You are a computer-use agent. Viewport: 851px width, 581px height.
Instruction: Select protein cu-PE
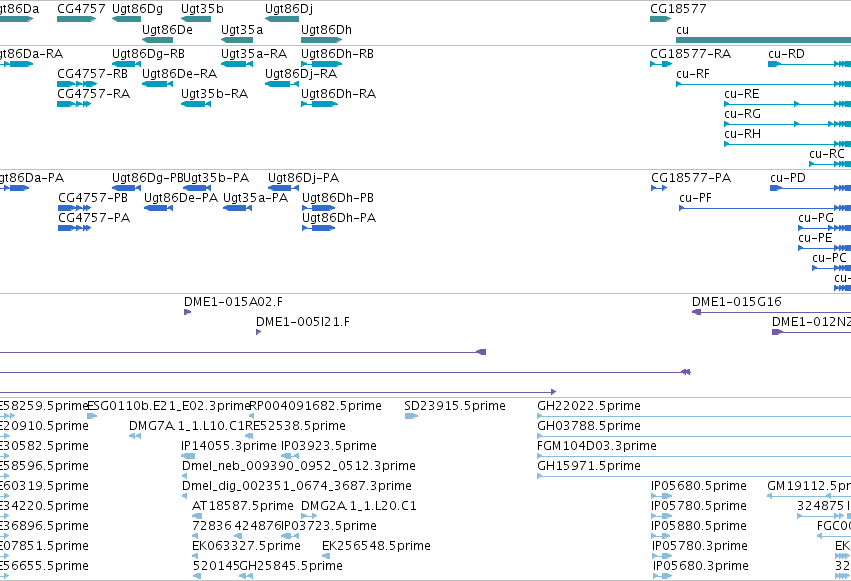point(824,248)
